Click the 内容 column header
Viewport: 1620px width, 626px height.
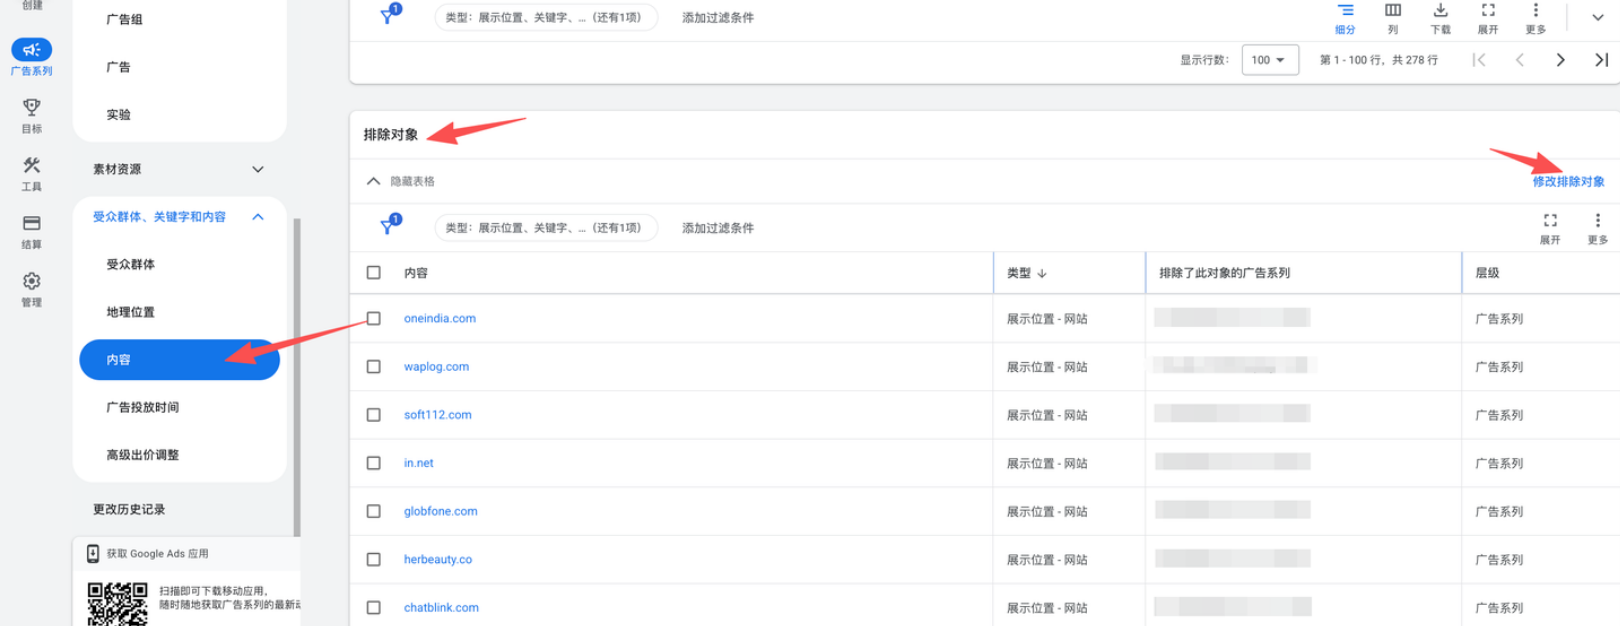416,273
